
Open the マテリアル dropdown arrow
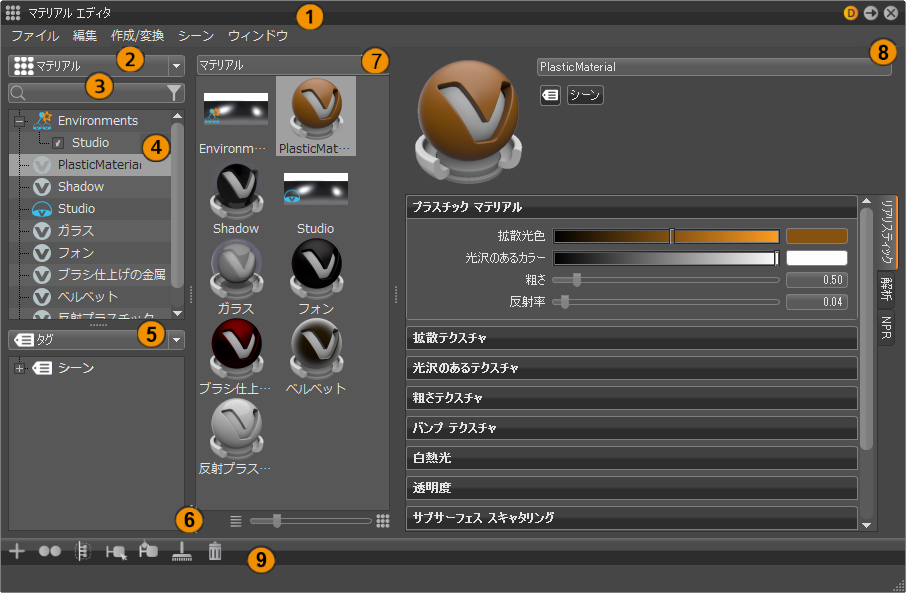point(176,66)
